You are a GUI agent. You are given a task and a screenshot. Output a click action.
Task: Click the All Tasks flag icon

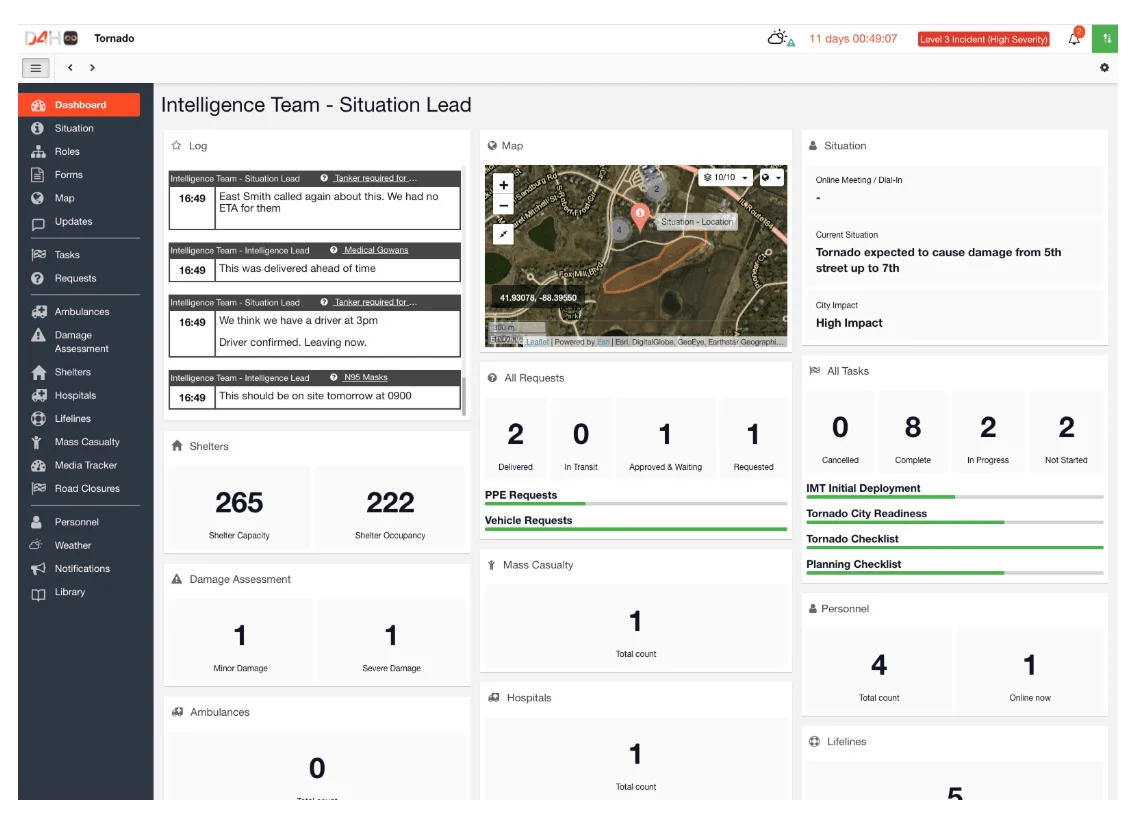pos(814,370)
